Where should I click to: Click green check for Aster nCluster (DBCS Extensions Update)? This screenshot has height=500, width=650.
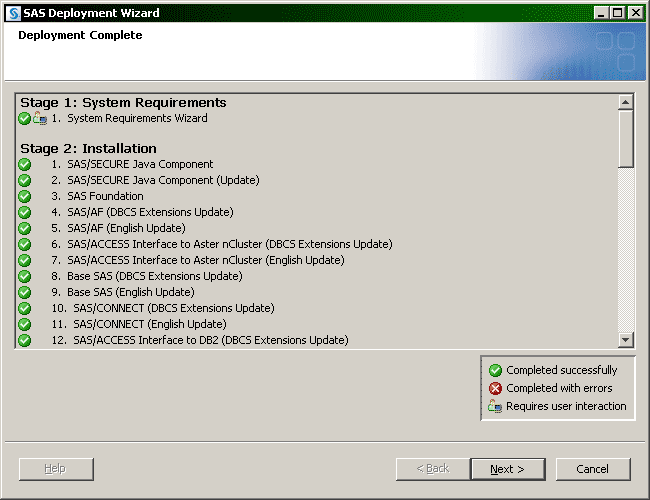(24, 244)
